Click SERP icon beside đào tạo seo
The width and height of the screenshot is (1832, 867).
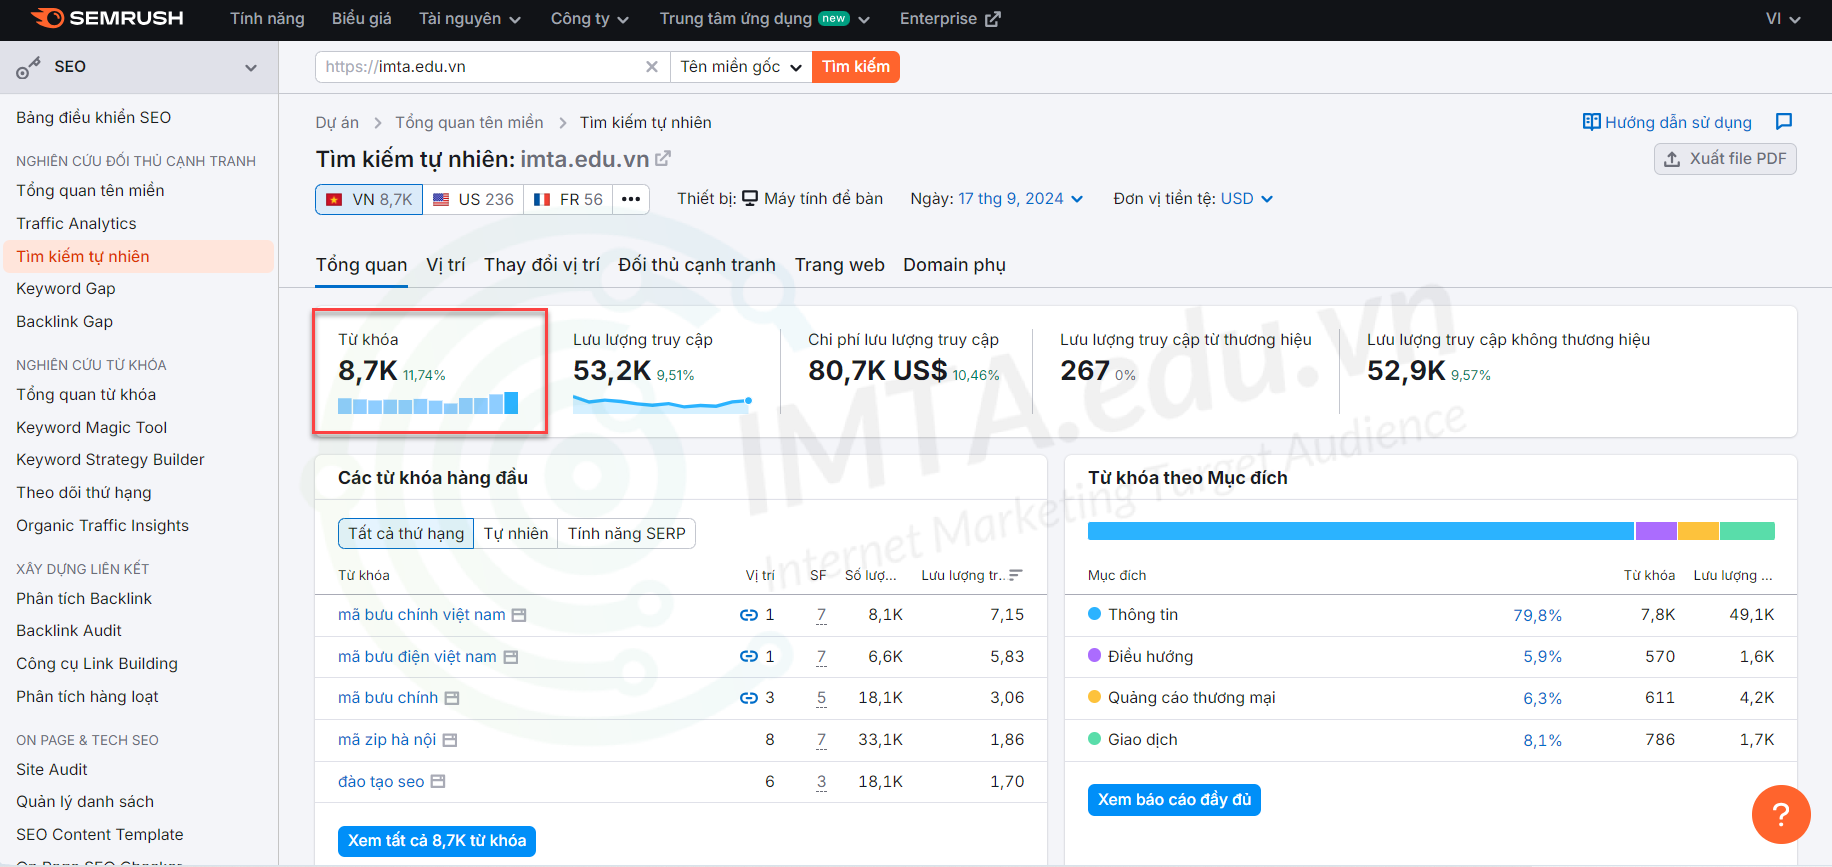[x=438, y=782]
